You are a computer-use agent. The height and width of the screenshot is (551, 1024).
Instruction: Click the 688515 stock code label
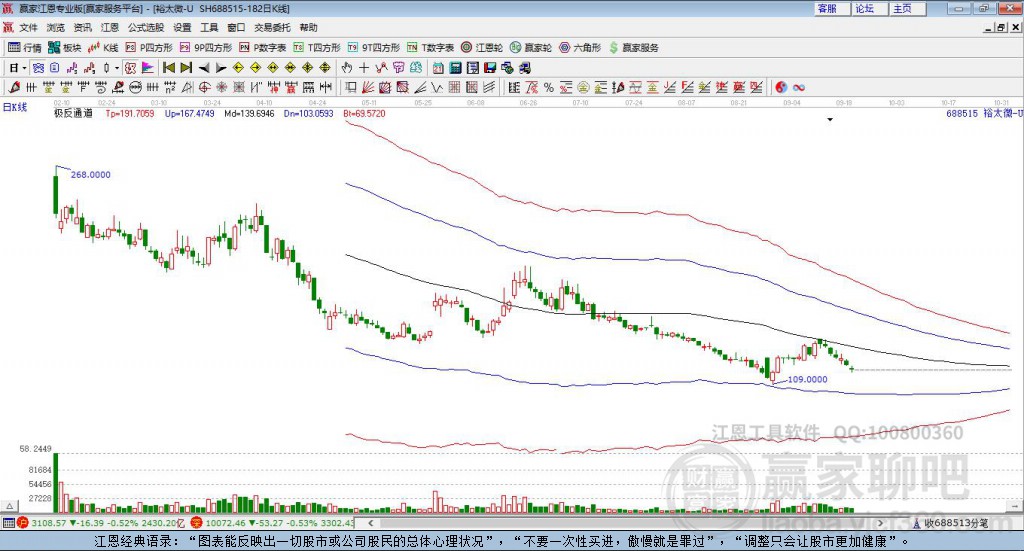pos(962,113)
